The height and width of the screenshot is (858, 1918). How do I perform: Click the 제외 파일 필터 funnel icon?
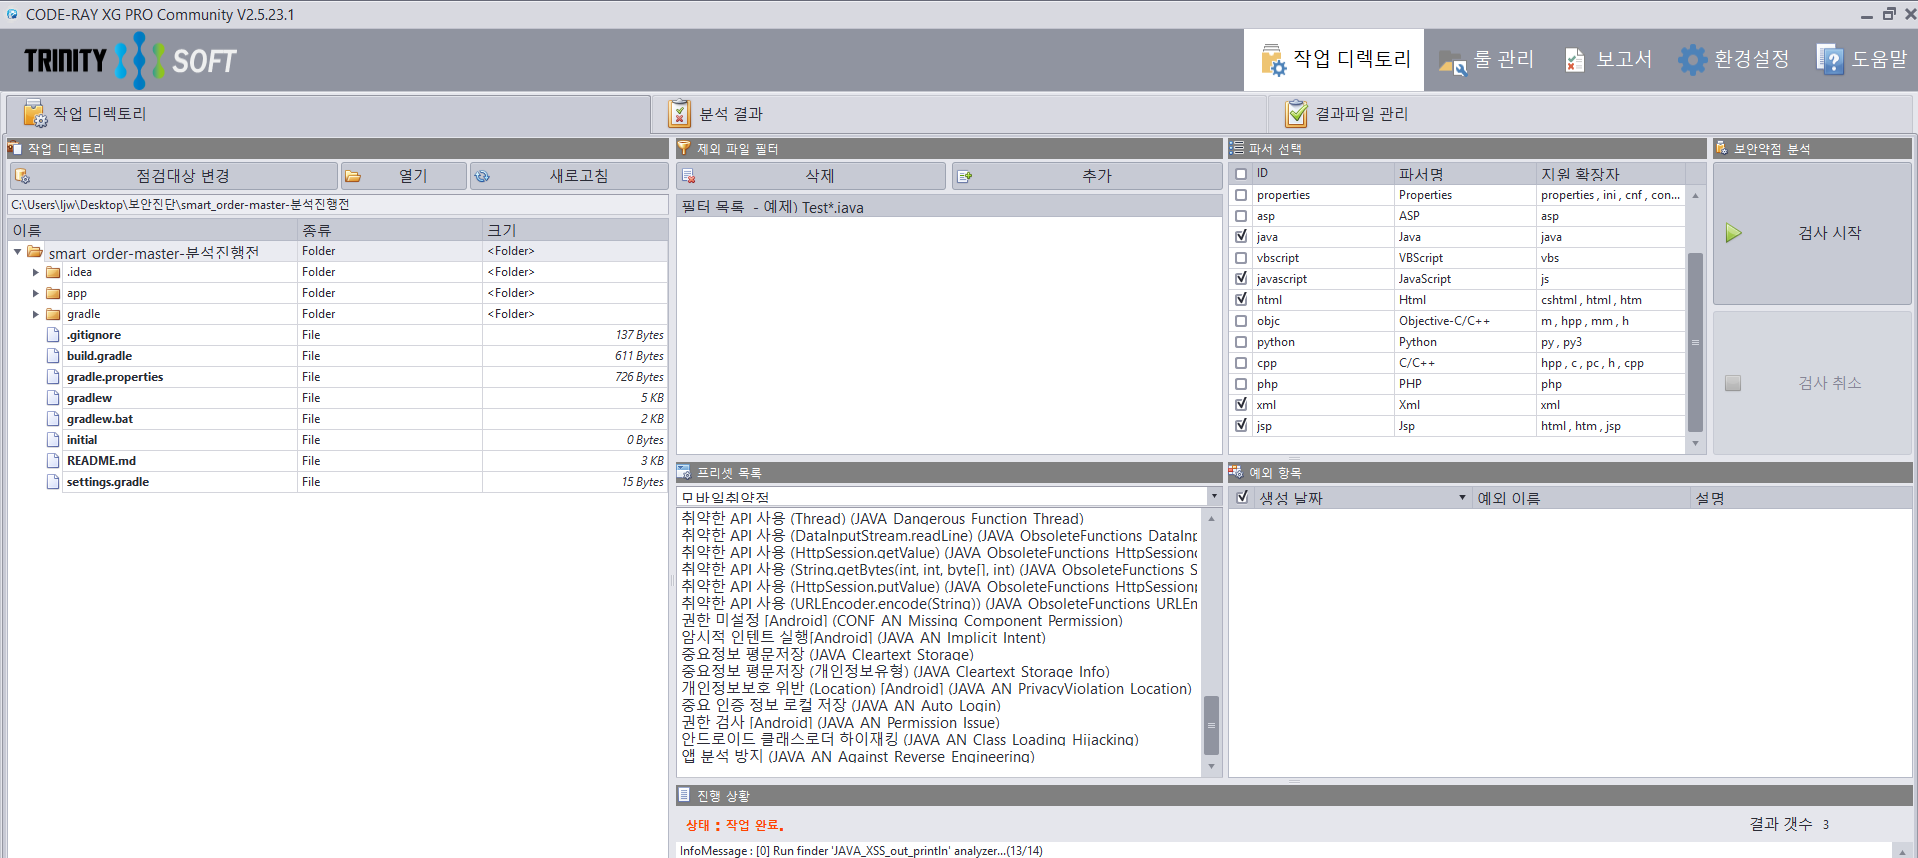click(x=684, y=148)
